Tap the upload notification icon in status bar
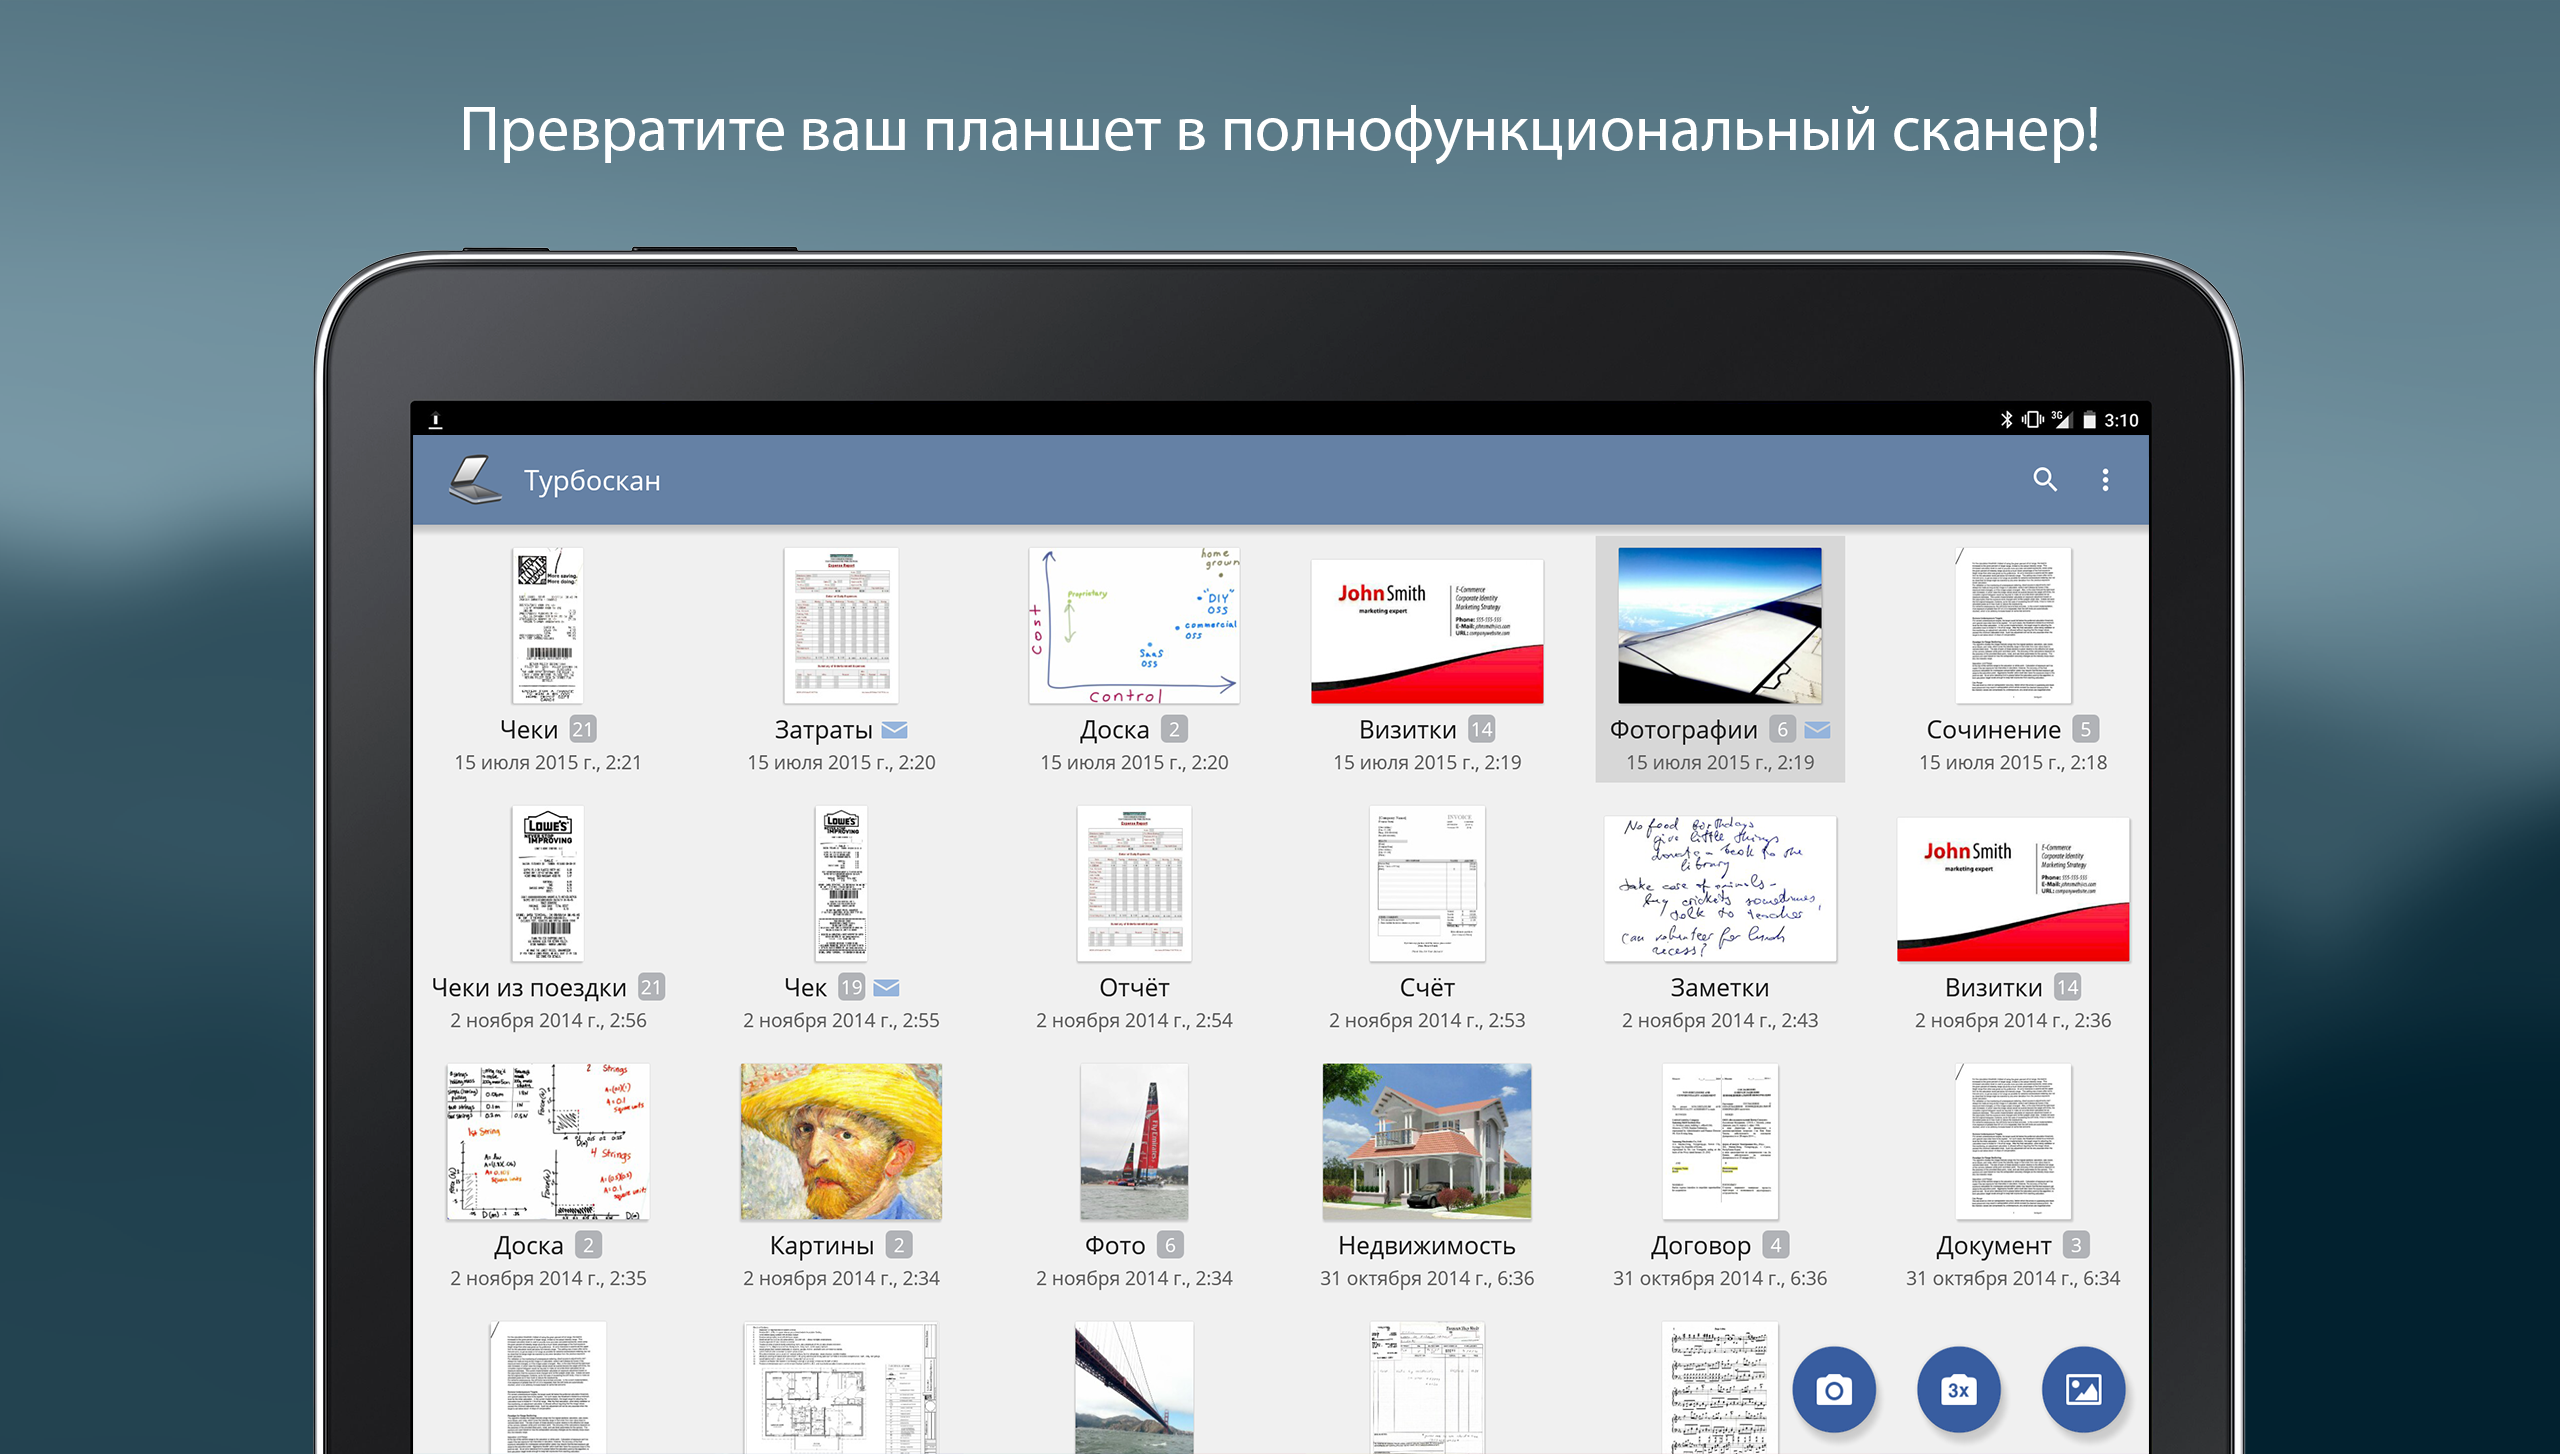This screenshot has width=2560, height=1454. click(x=435, y=421)
